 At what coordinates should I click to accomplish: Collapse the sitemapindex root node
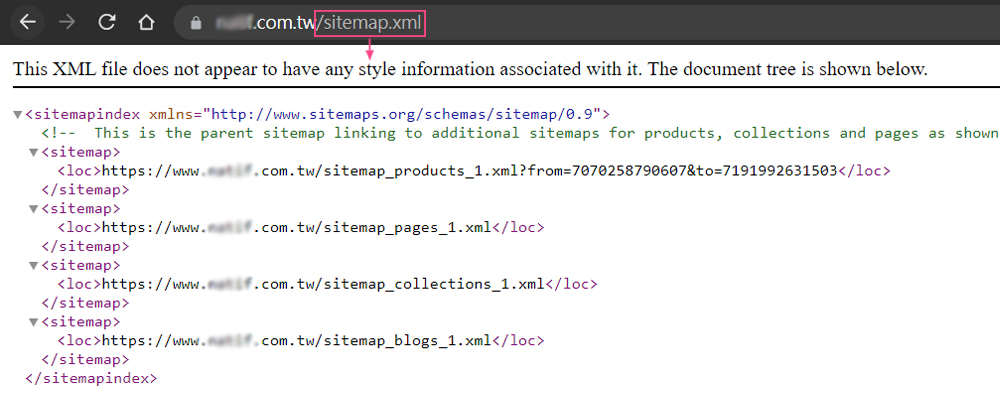17,115
